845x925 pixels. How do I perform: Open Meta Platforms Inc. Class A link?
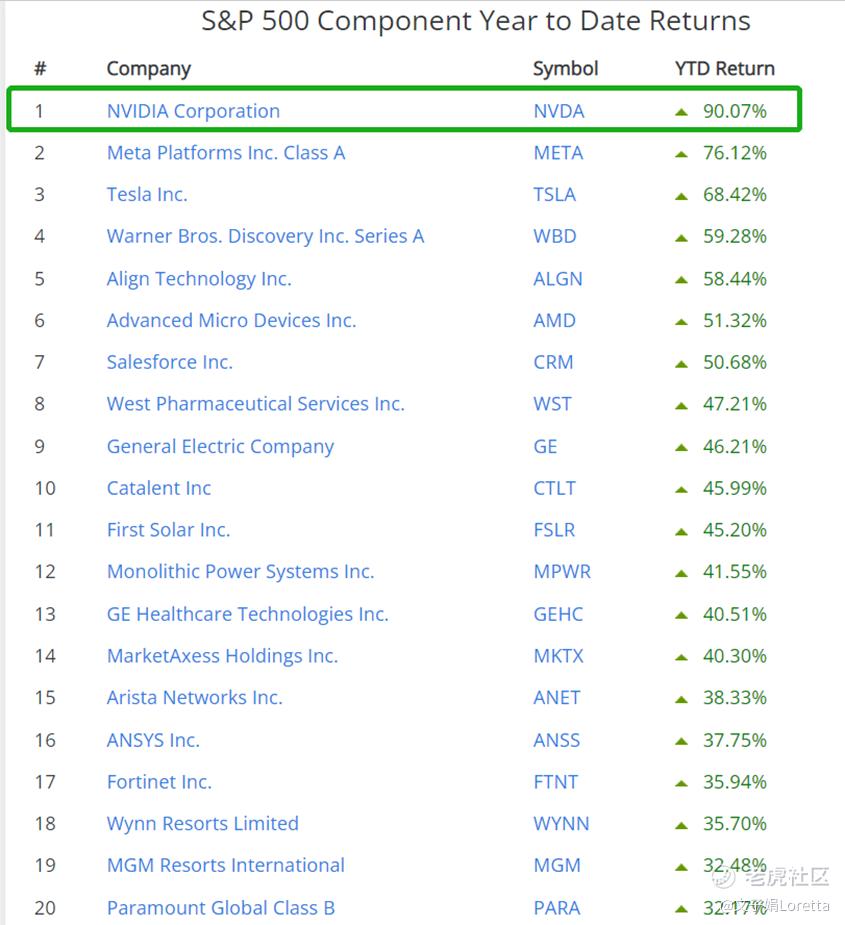[225, 153]
